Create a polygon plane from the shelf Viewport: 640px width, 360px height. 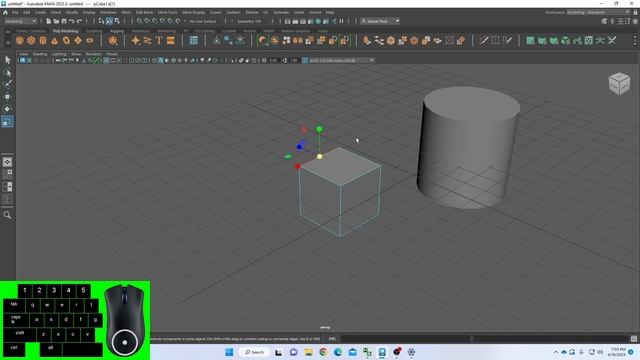click(x=78, y=40)
